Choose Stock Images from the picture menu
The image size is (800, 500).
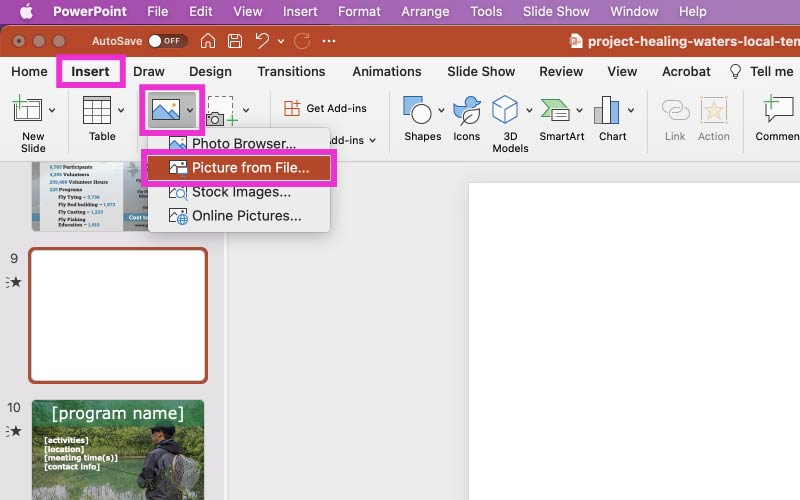click(x=239, y=192)
